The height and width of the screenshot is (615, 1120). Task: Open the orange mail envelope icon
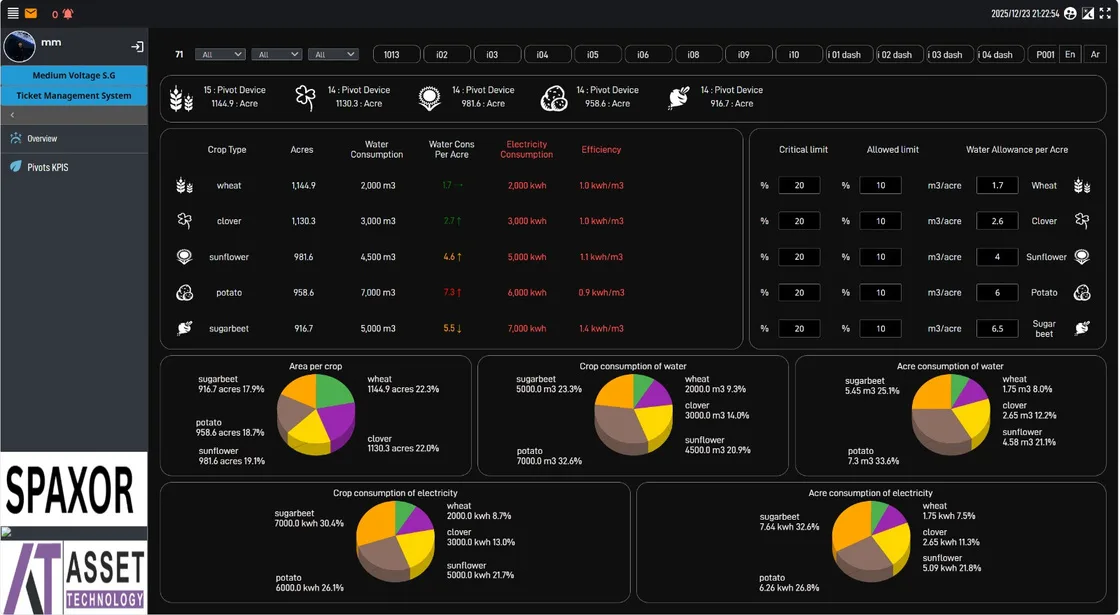[31, 13]
